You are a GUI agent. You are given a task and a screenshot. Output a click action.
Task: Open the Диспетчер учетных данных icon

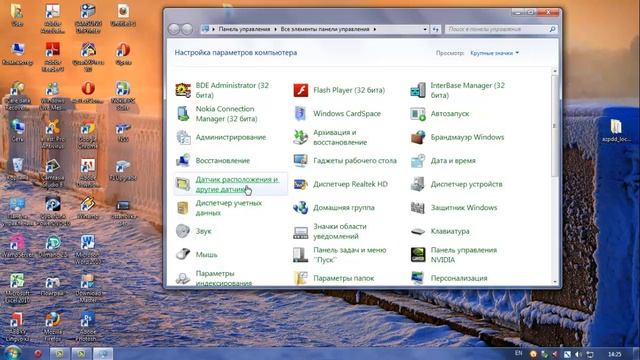coord(183,208)
